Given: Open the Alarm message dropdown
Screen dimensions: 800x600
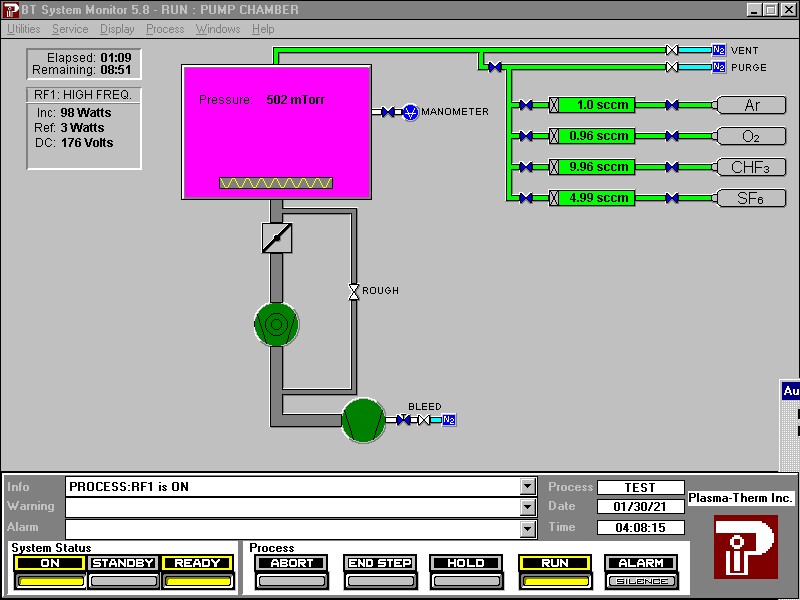Looking at the screenshot, I should [x=527, y=528].
